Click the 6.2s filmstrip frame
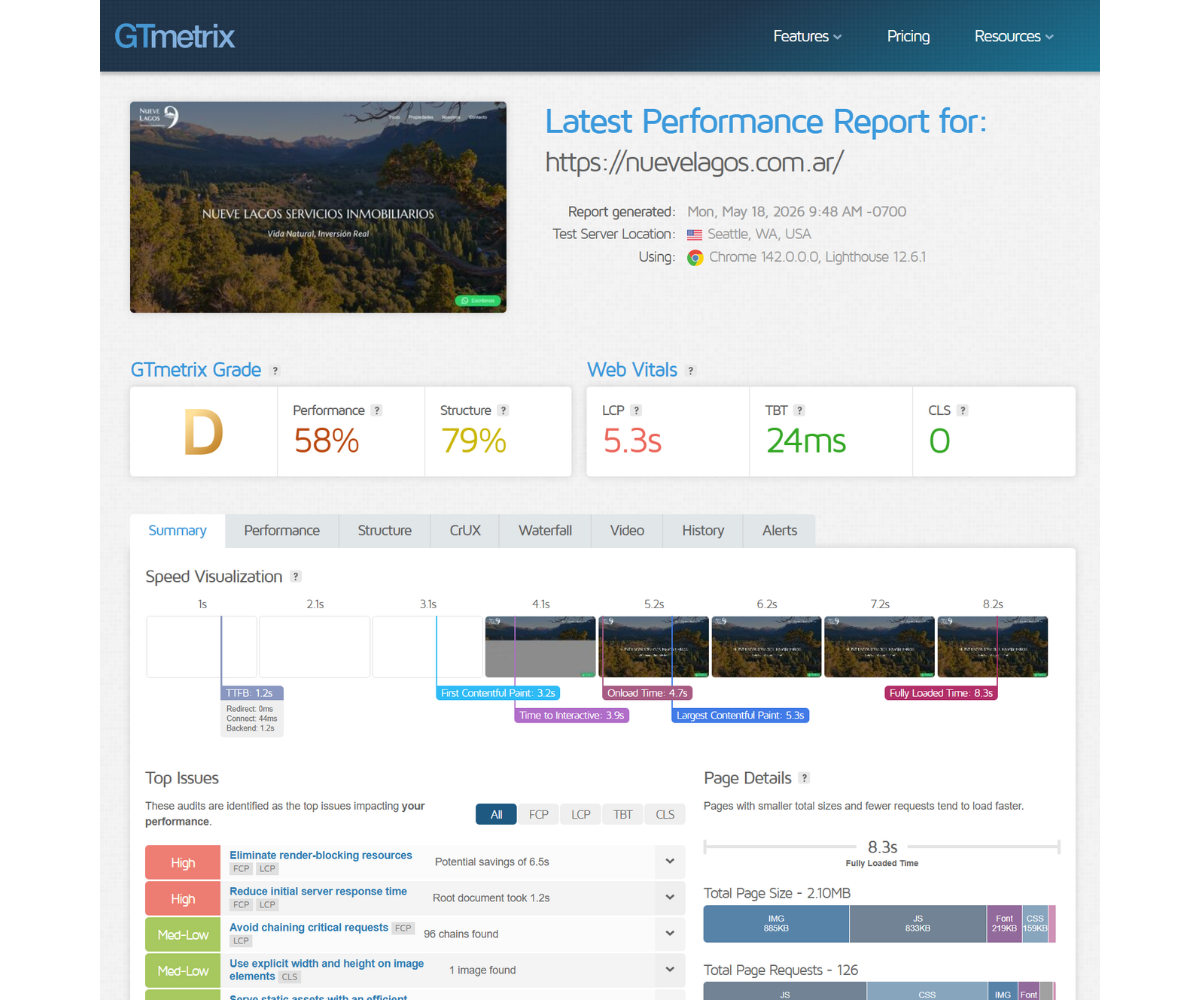Viewport: 1200px width, 1000px height. tap(767, 647)
